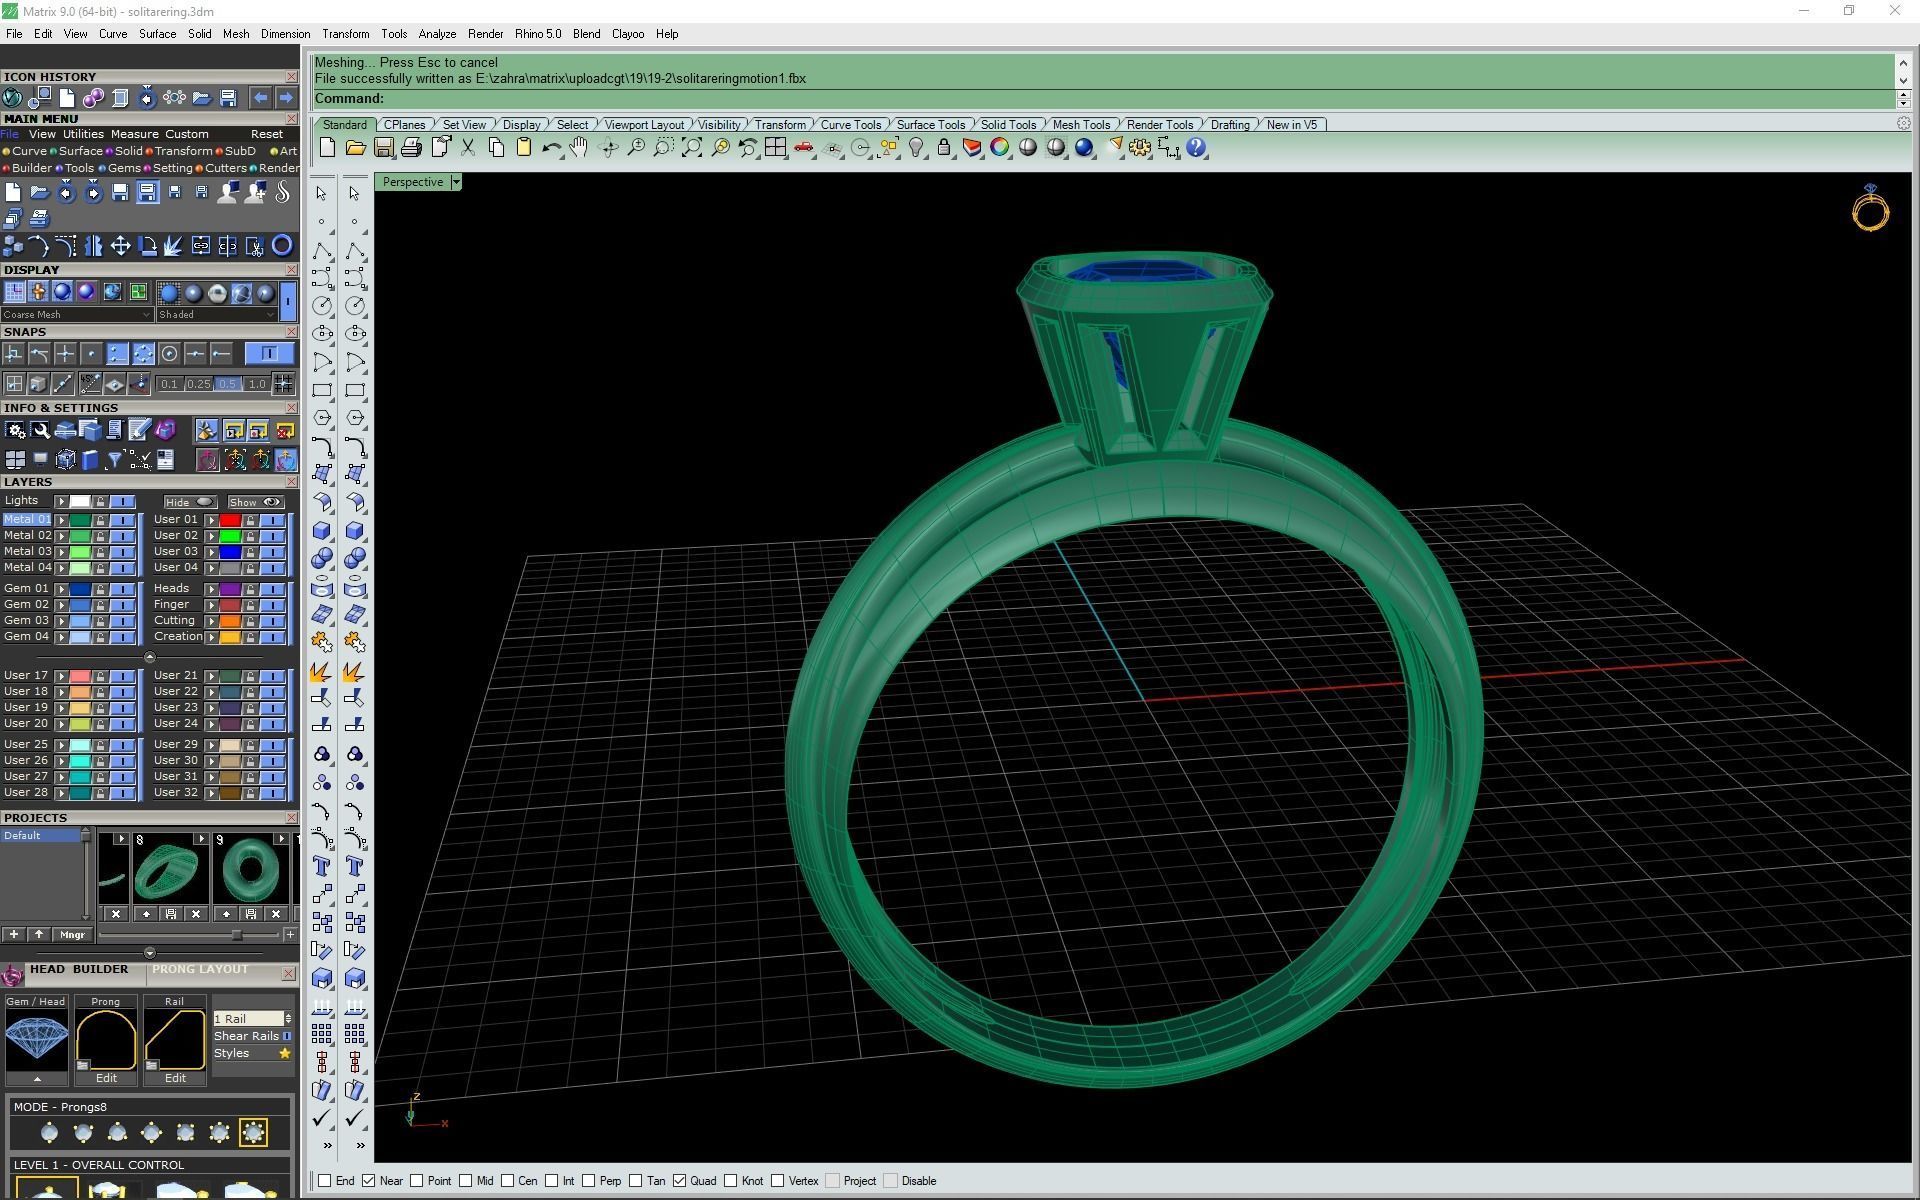Switch to the Drafting toolbar tab
This screenshot has height=1200, width=1920.
click(1230, 125)
